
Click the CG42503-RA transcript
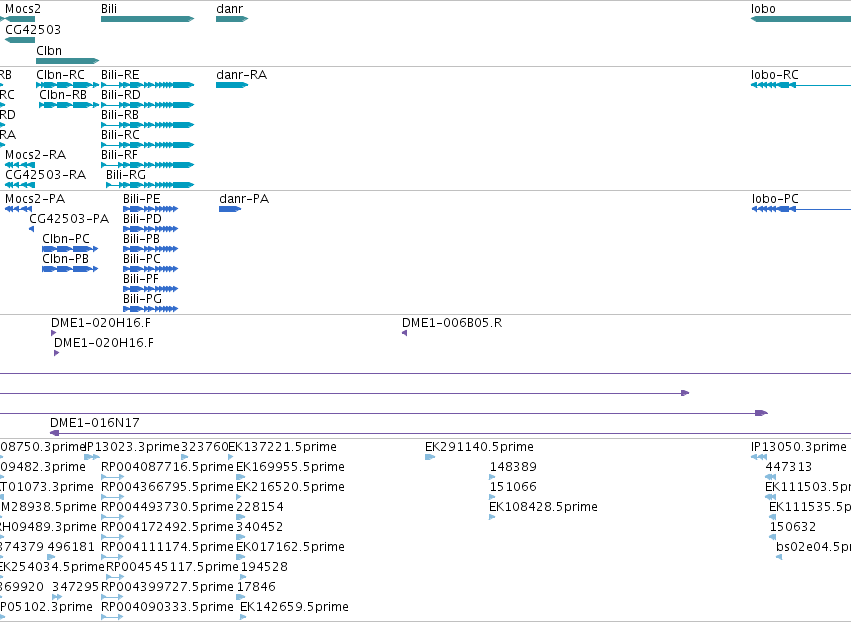(x=20, y=185)
